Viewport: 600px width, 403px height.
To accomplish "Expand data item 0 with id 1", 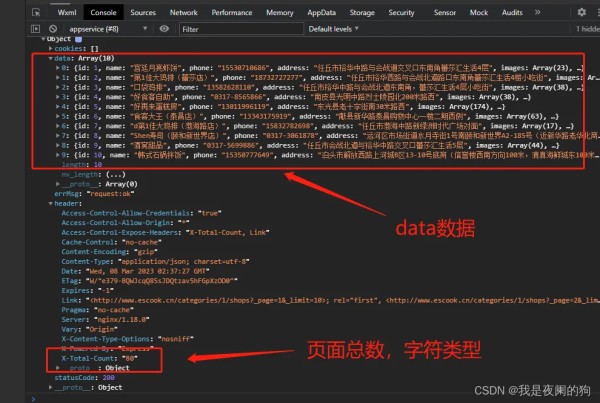I will [x=58, y=68].
